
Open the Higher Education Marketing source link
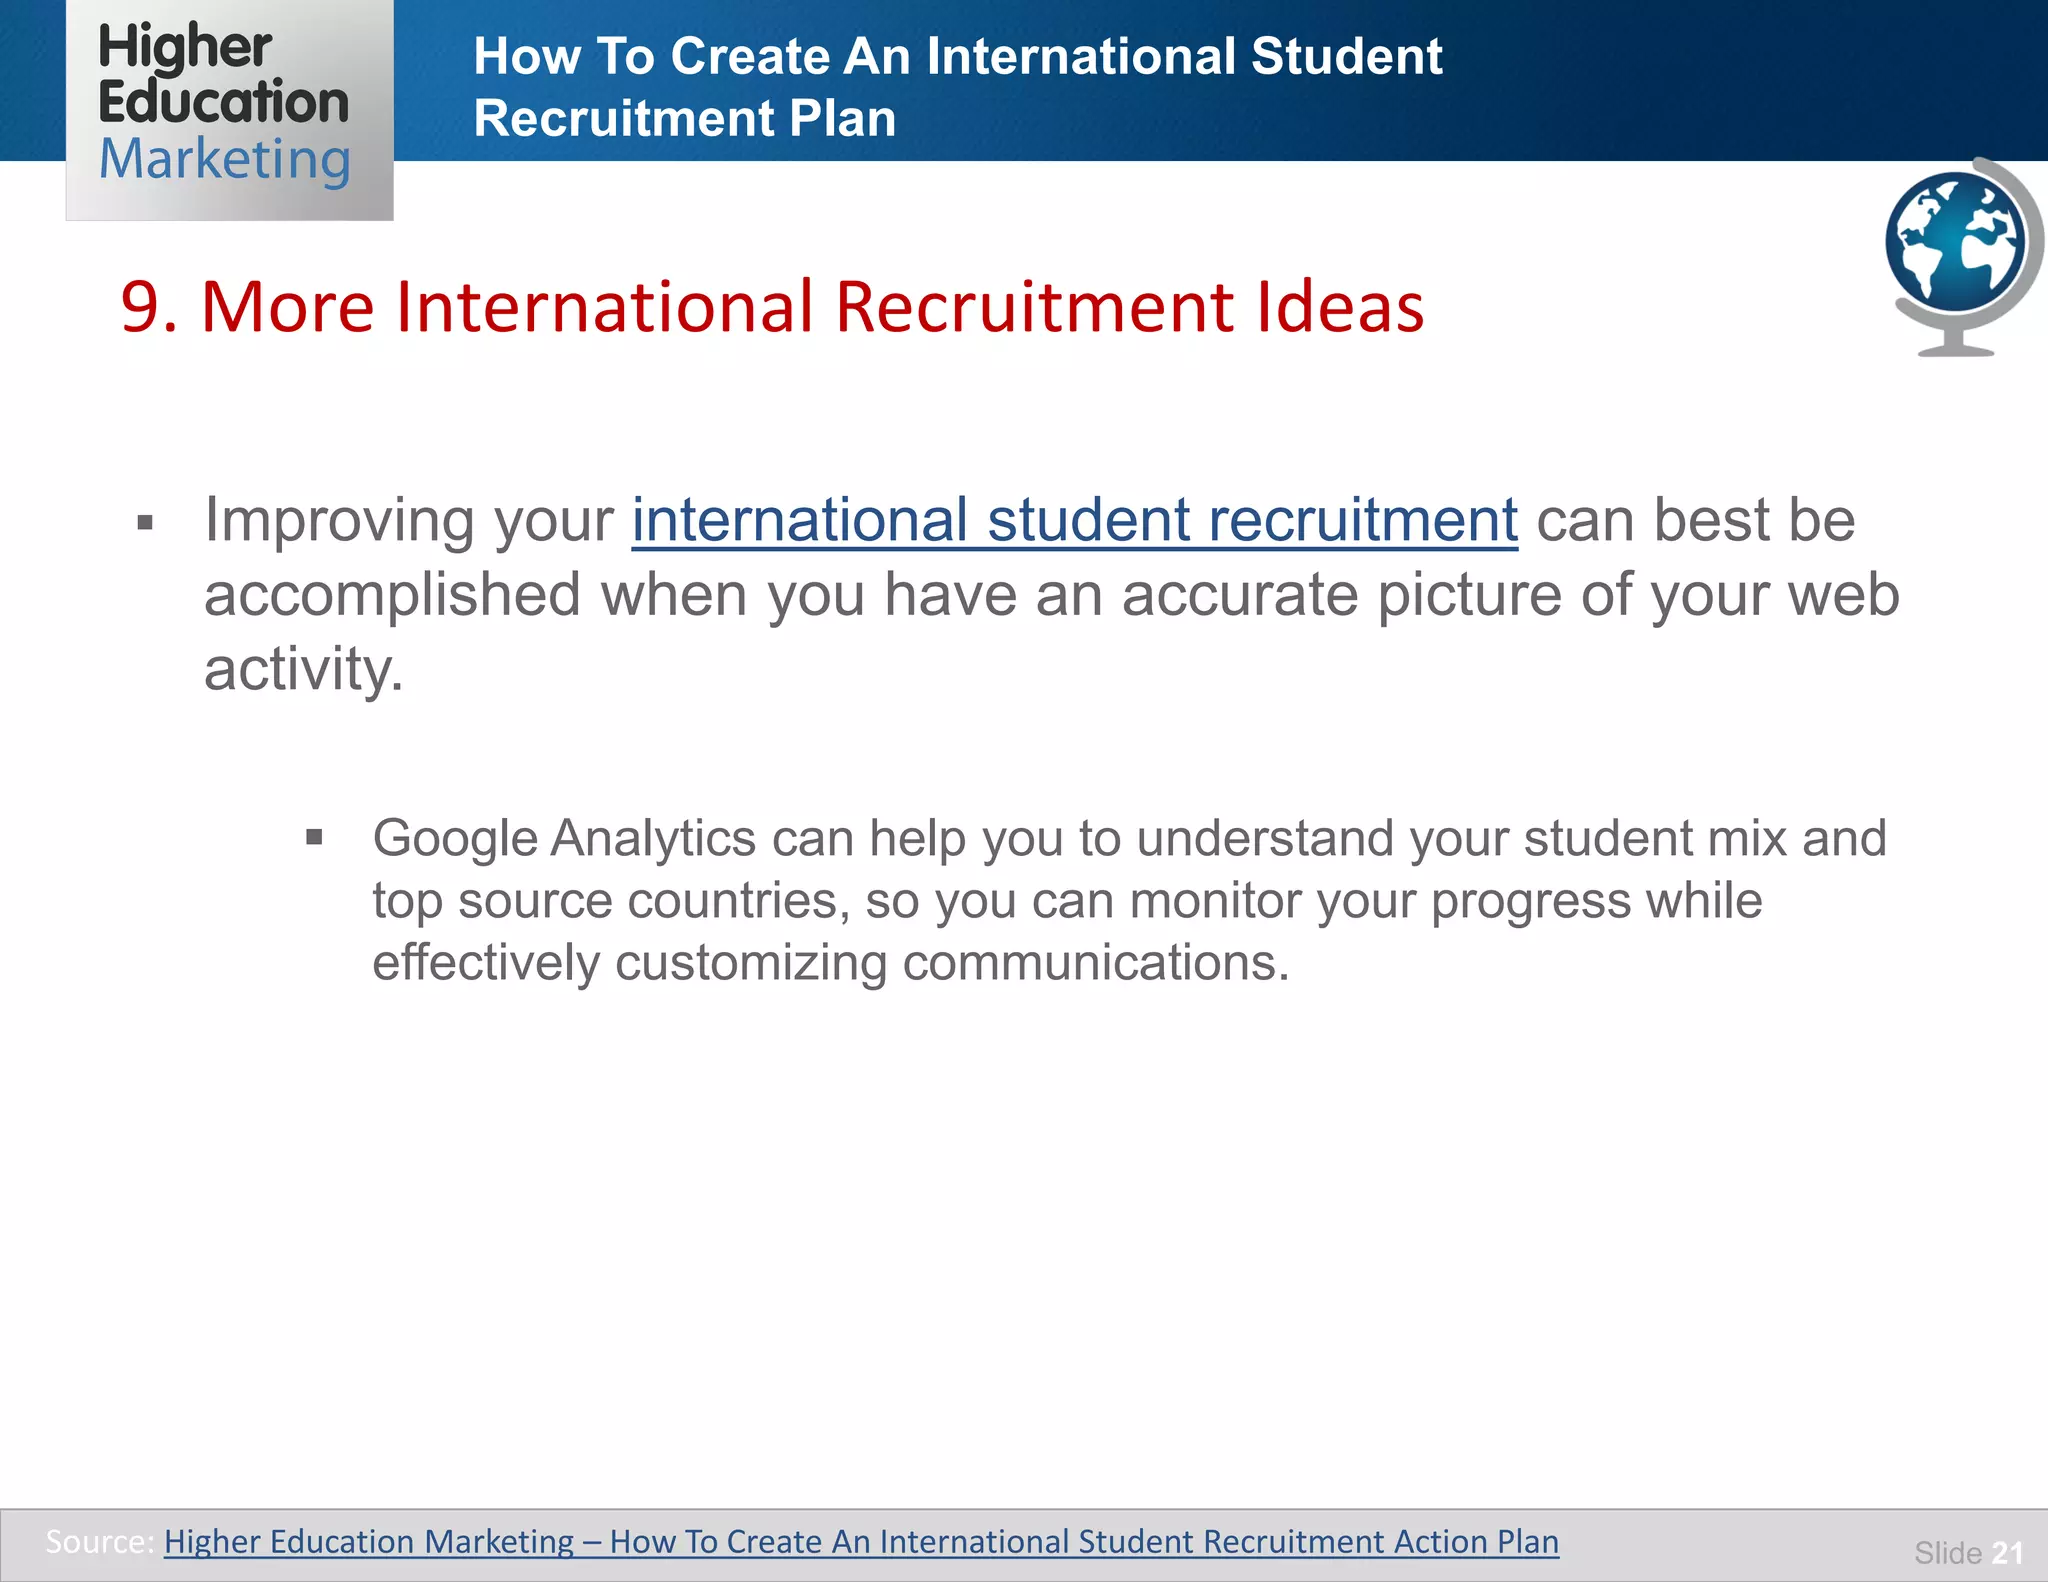[861, 1541]
